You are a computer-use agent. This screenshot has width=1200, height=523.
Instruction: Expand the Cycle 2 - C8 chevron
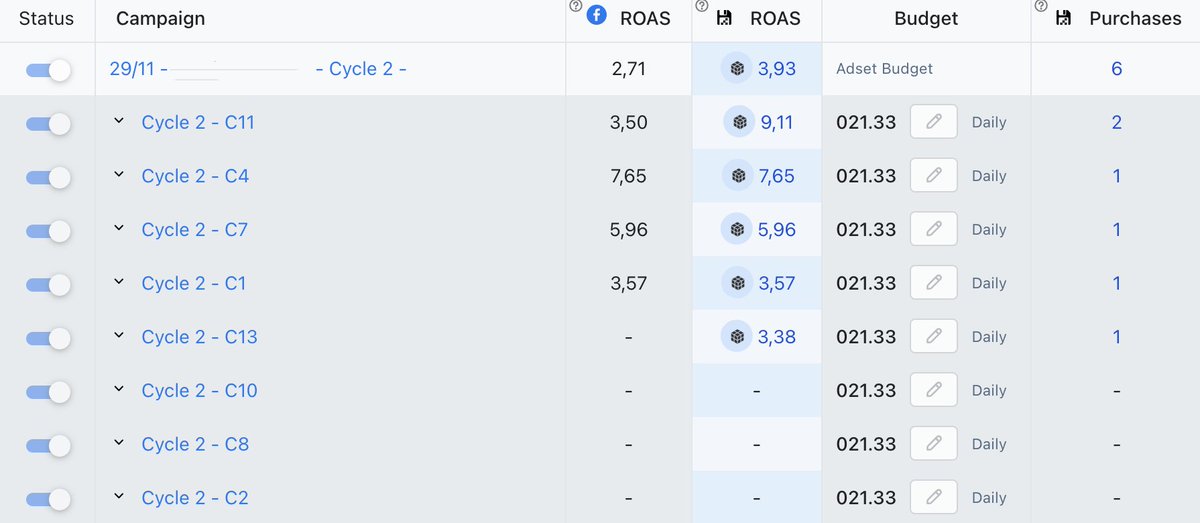[x=118, y=442]
